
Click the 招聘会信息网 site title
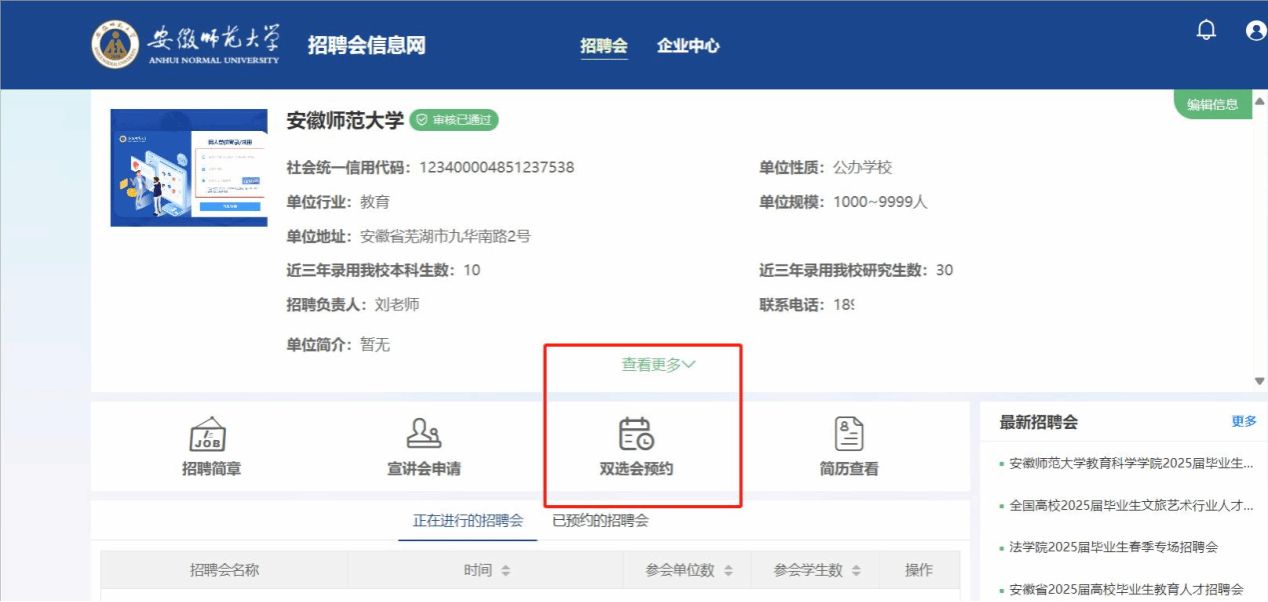pos(367,46)
